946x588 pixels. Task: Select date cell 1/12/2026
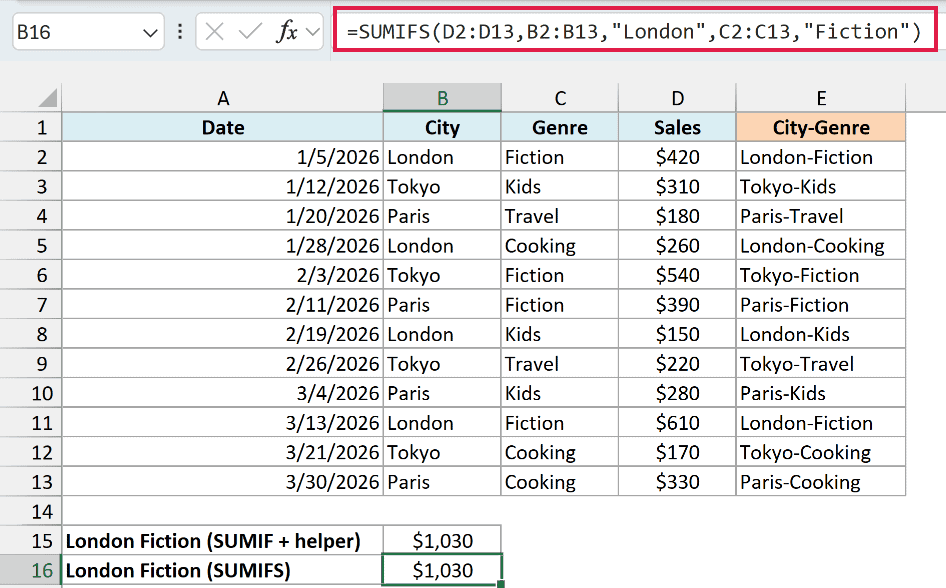click(223, 186)
